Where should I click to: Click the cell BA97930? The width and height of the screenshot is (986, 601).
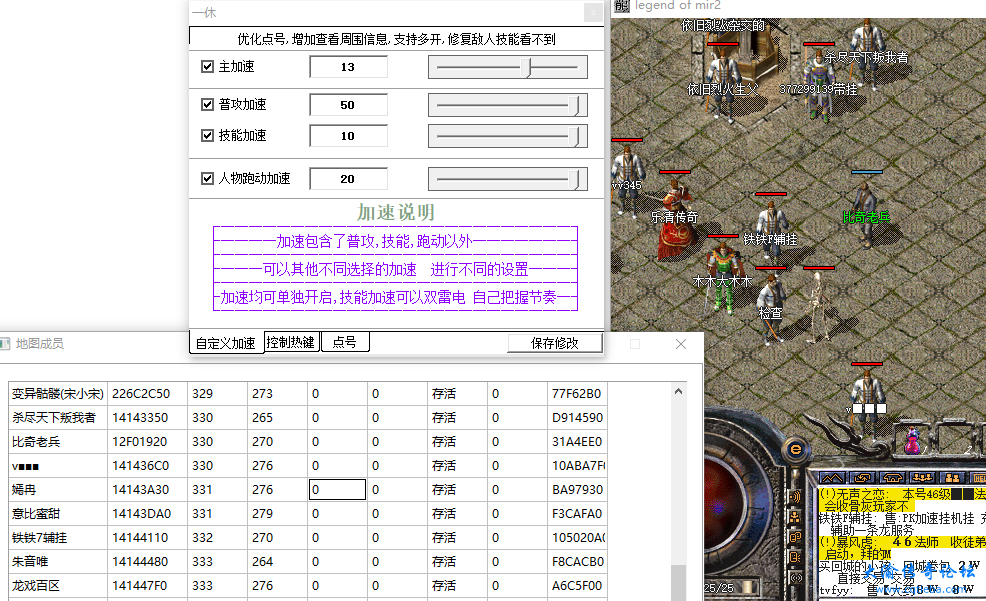point(577,490)
